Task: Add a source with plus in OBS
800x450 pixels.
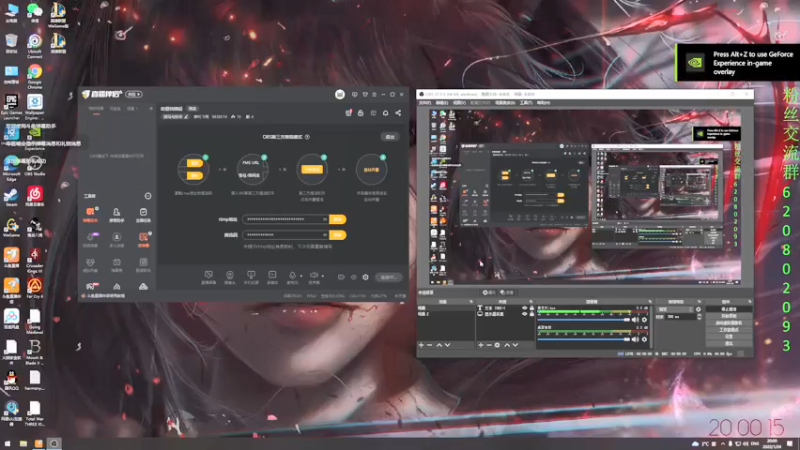Action: point(481,345)
